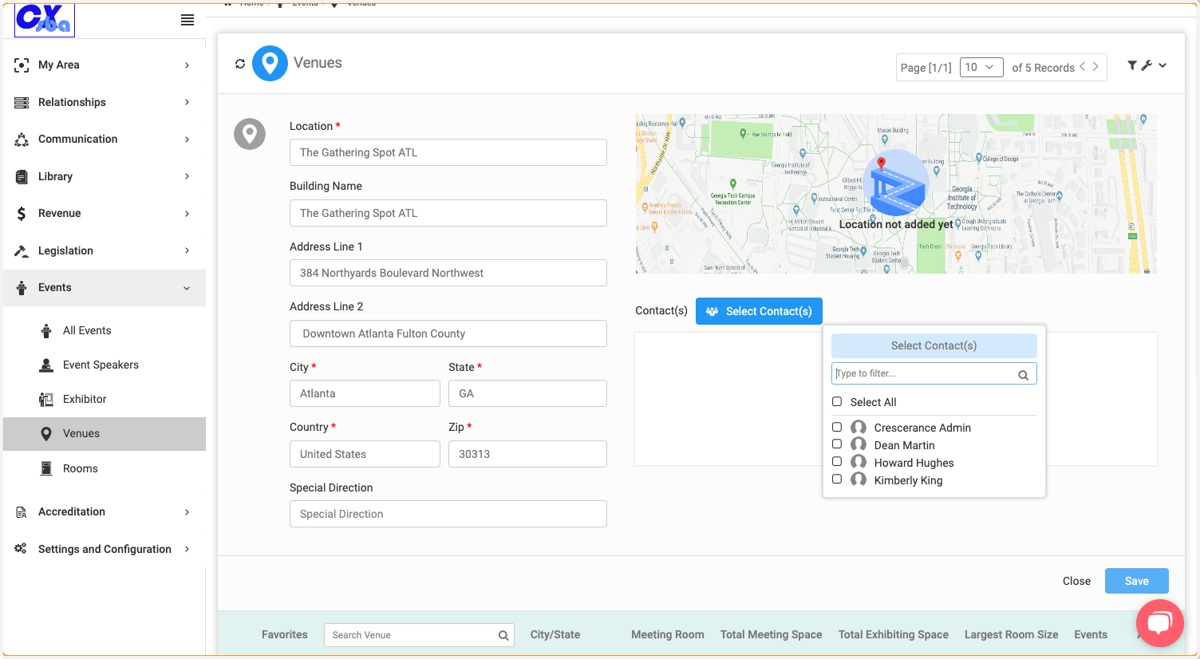Image resolution: width=1200 pixels, height=659 pixels.
Task: Open the filter and tools icon menu
Action: [x=1146, y=66]
